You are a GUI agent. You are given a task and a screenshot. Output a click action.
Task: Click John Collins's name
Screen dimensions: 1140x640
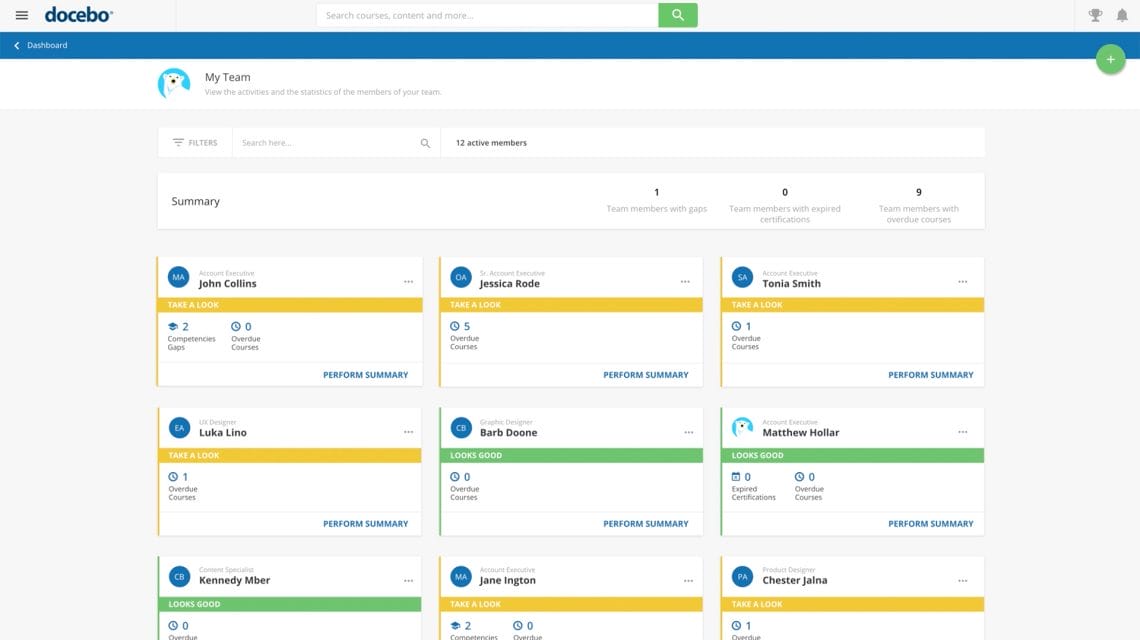pos(228,284)
